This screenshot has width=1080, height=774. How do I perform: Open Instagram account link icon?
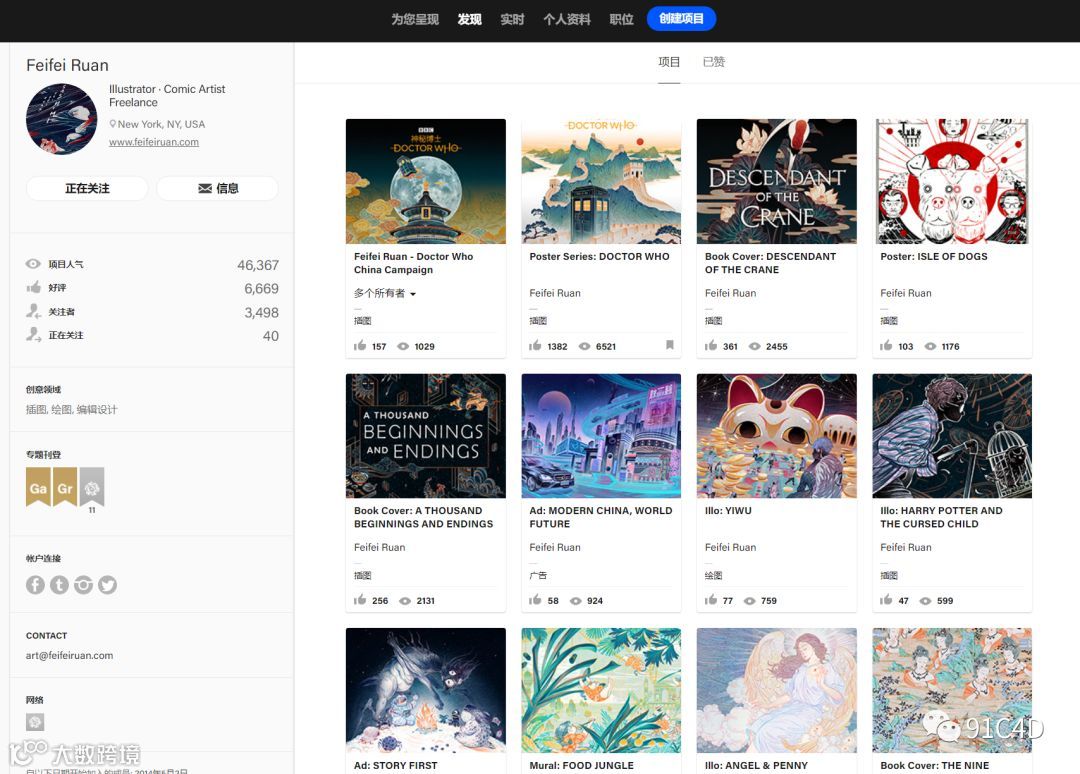pyautogui.click(x=83, y=585)
